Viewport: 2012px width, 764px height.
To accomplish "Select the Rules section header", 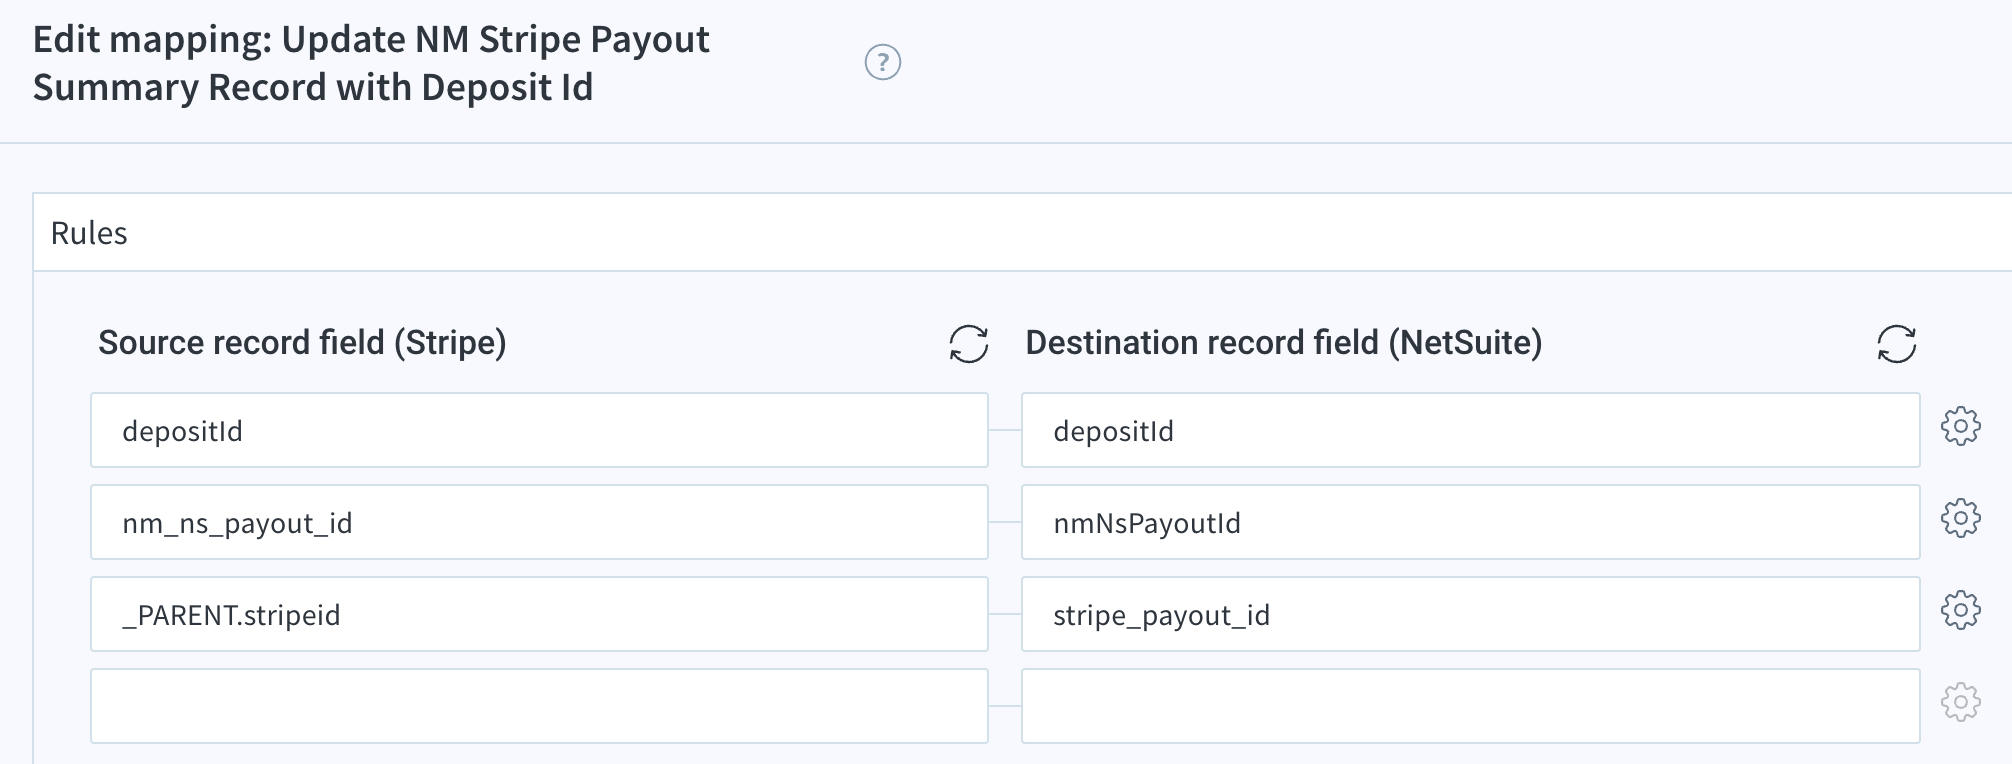I will [x=1022, y=233].
